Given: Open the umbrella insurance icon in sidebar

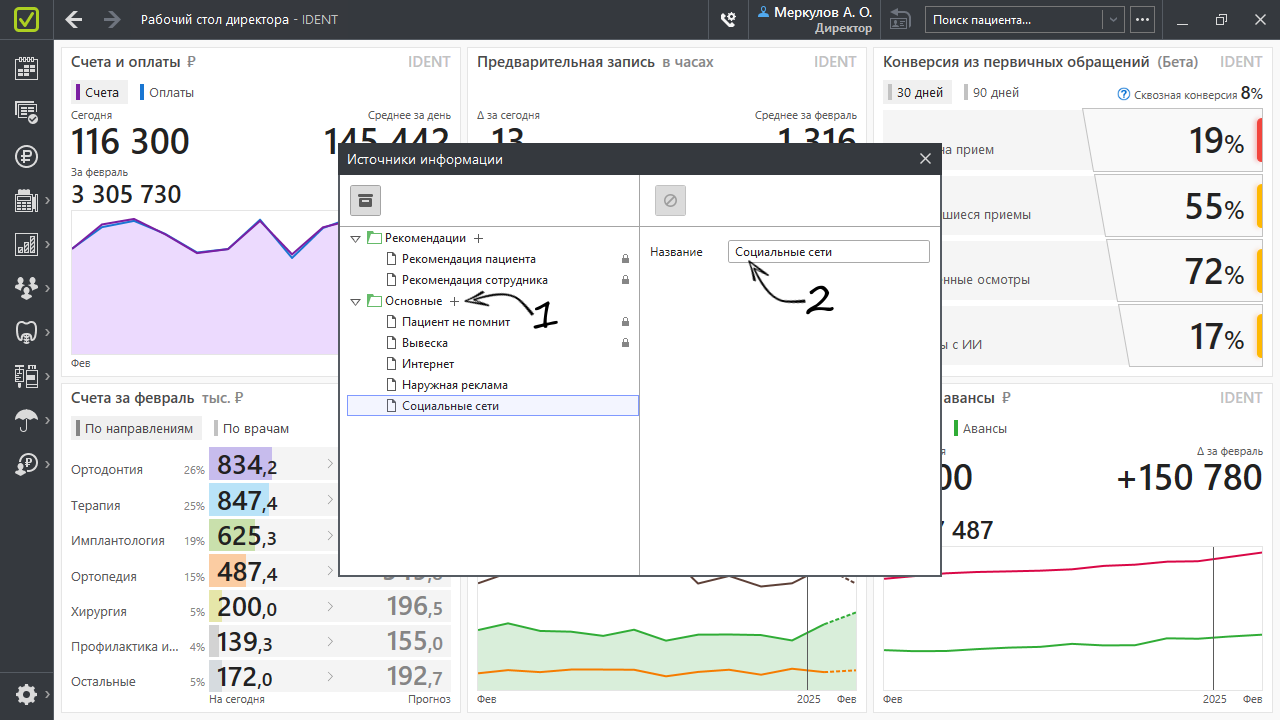Looking at the screenshot, I should (27, 420).
